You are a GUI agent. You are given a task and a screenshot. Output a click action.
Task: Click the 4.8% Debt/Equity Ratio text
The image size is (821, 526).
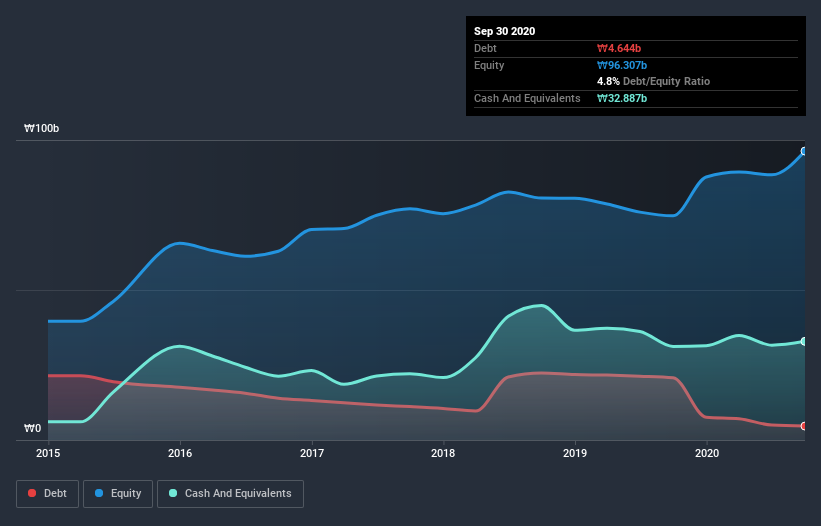(653, 81)
